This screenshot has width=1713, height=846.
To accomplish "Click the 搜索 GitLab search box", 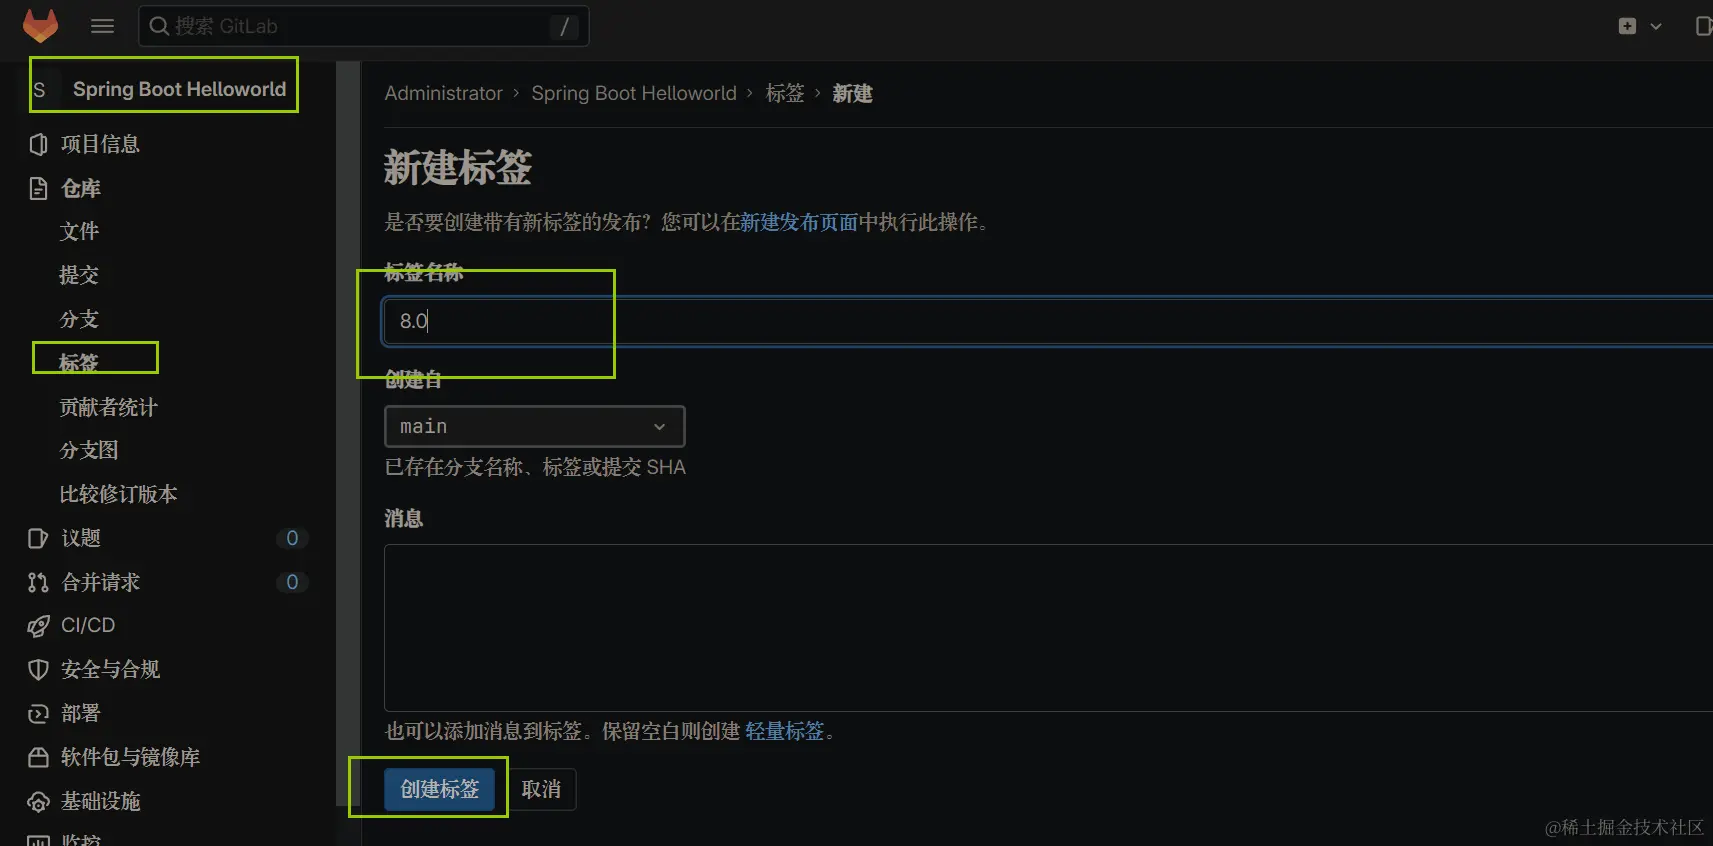I will click(x=363, y=26).
